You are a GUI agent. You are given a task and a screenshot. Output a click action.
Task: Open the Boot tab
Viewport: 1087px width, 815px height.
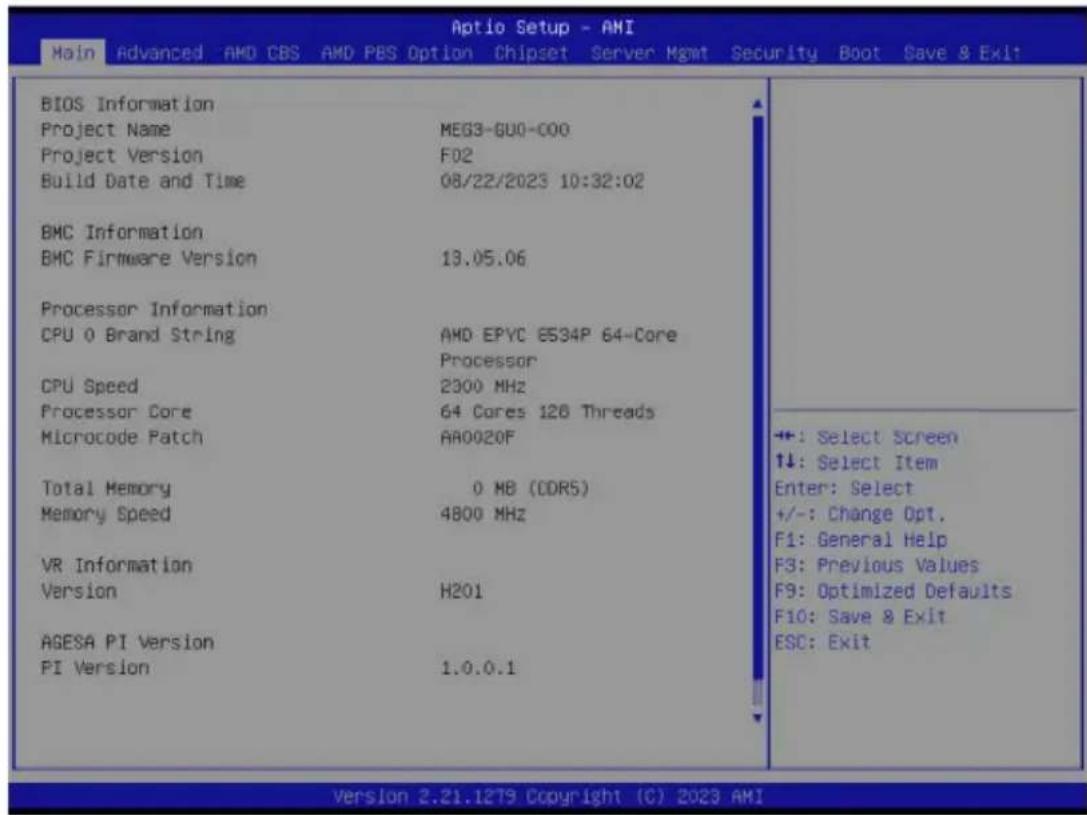pos(860,53)
